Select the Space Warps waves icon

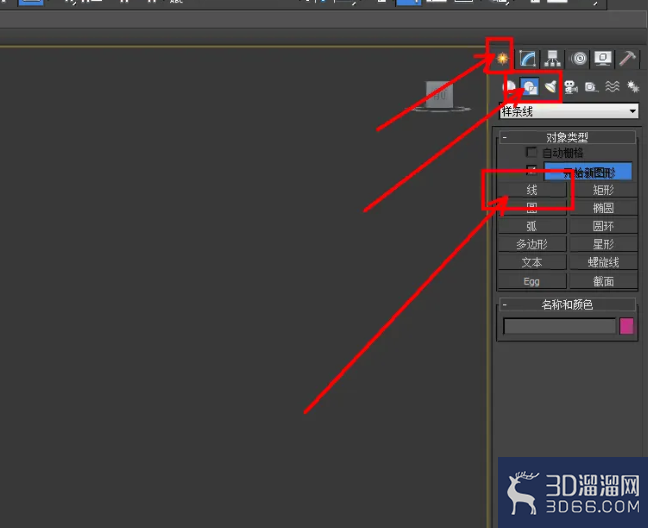tap(612, 87)
